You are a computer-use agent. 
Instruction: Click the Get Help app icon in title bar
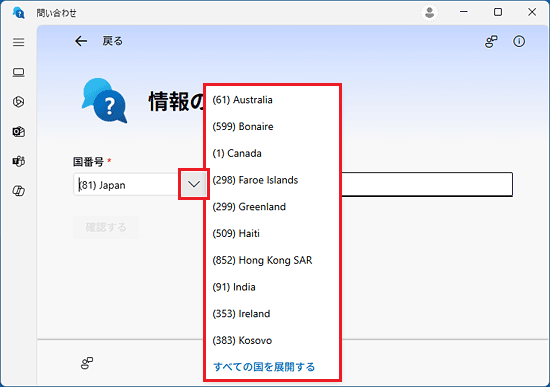tap(19, 13)
